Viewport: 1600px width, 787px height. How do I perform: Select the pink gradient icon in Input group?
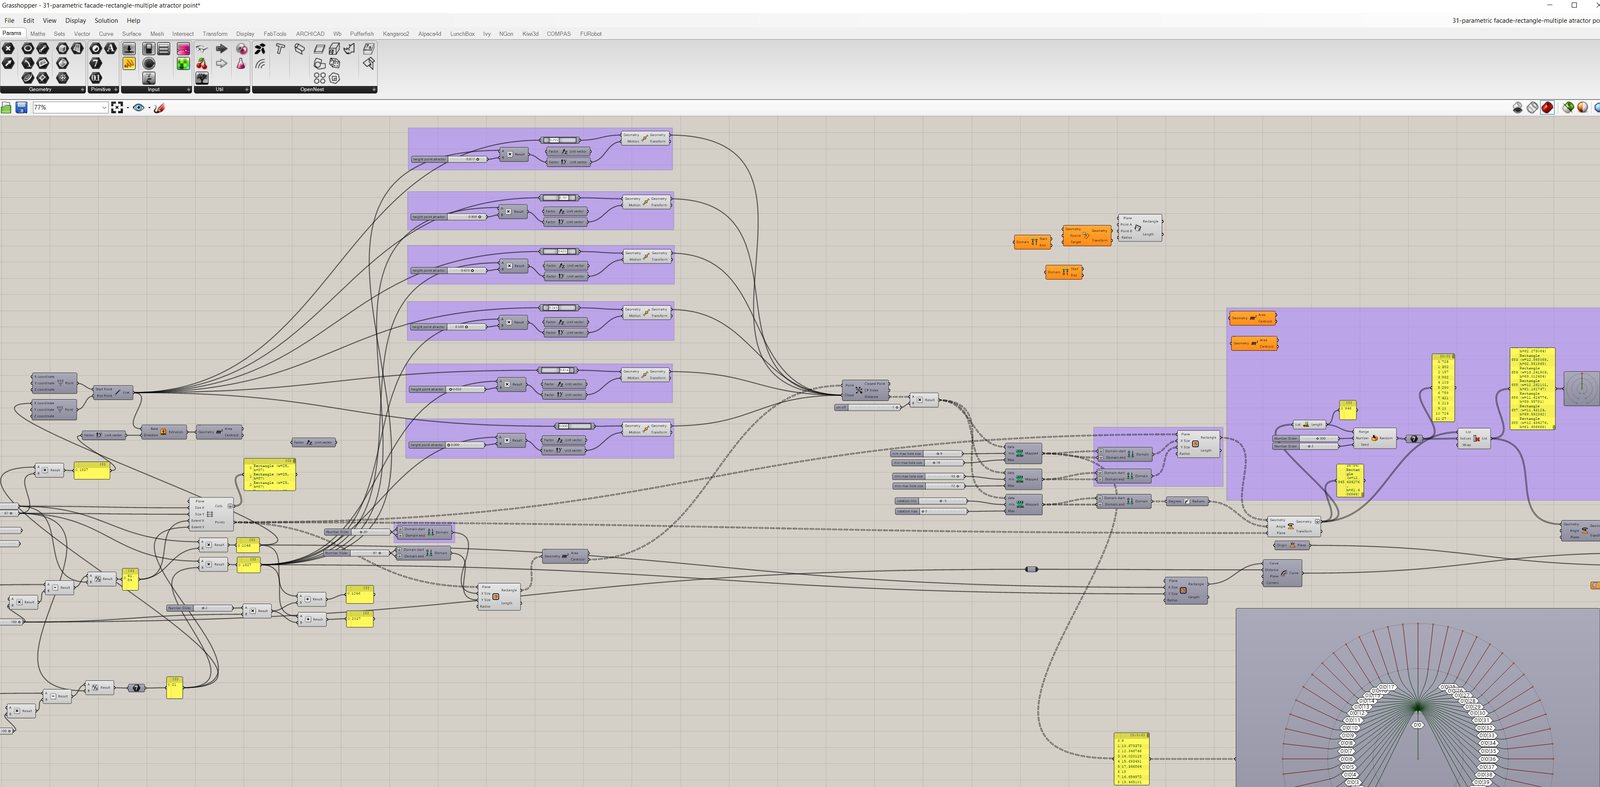click(184, 48)
